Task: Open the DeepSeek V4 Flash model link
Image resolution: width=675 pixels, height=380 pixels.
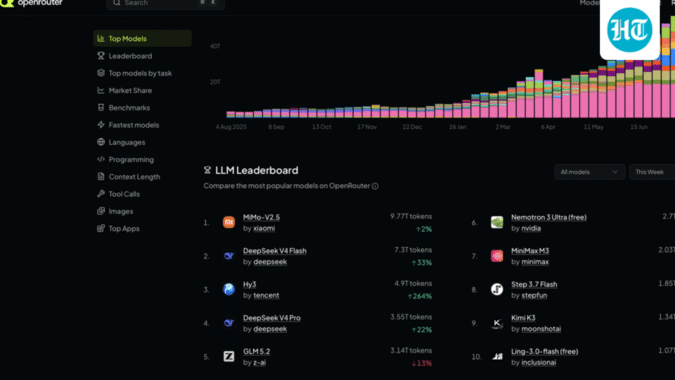Action: (275, 250)
